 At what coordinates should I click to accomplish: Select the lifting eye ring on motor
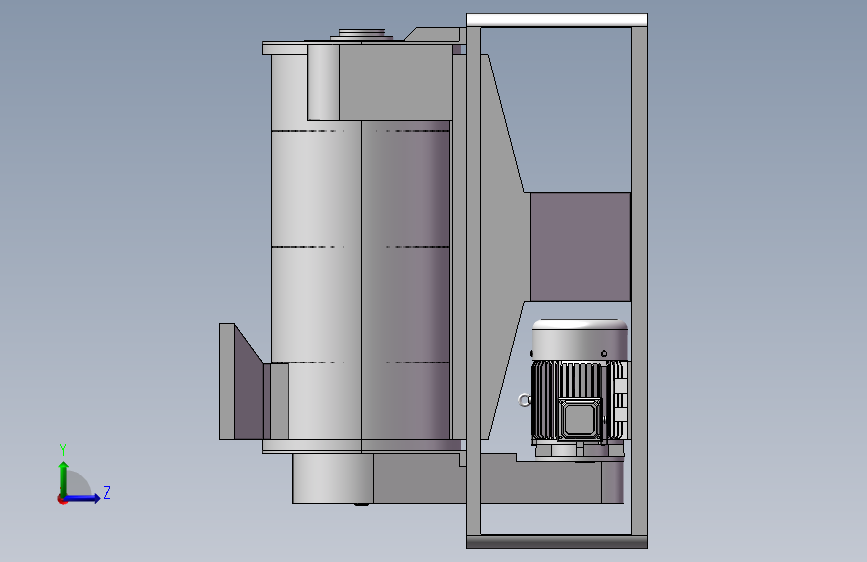[524, 400]
